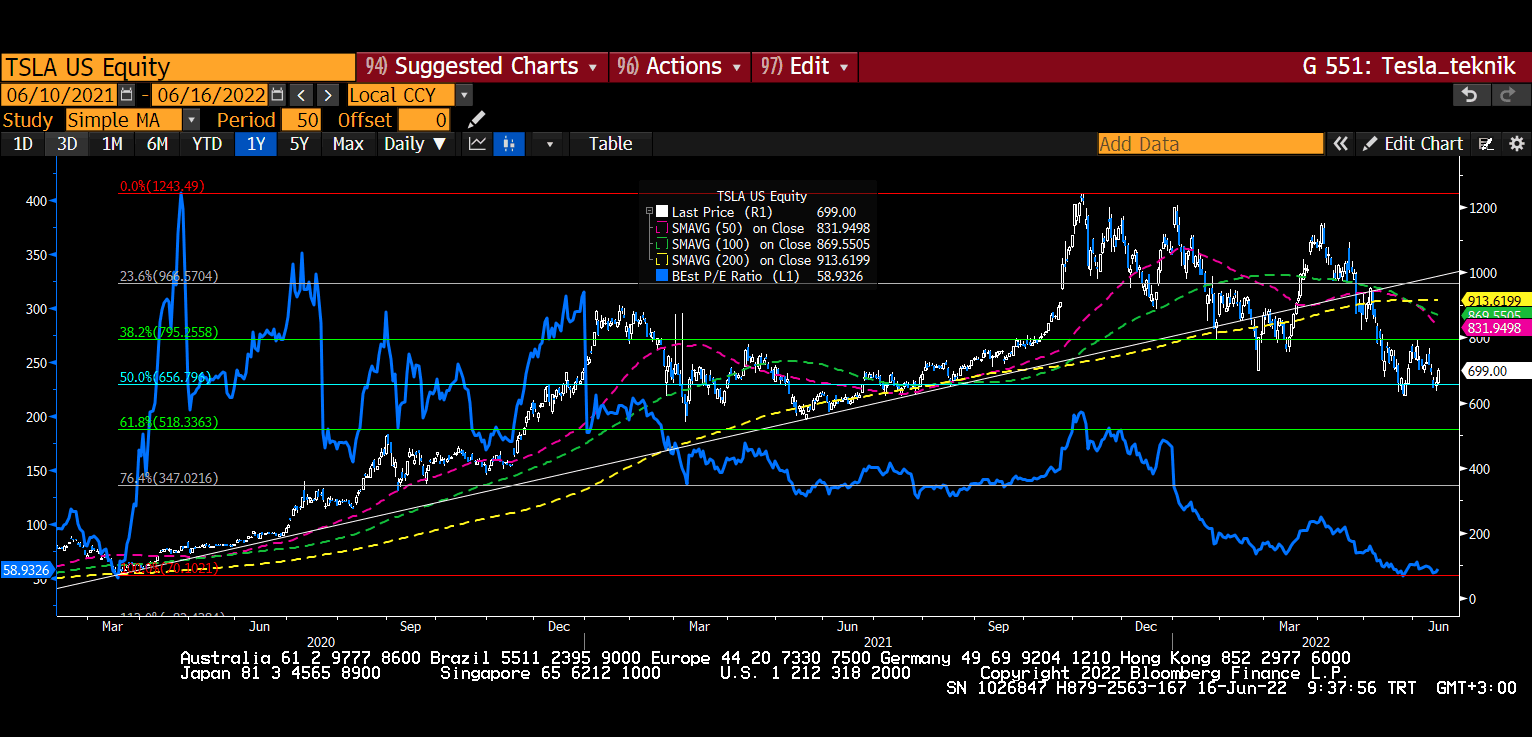The height and width of the screenshot is (737, 1532).
Task: Open the Edit menu
Action: pyautogui.click(x=805, y=67)
